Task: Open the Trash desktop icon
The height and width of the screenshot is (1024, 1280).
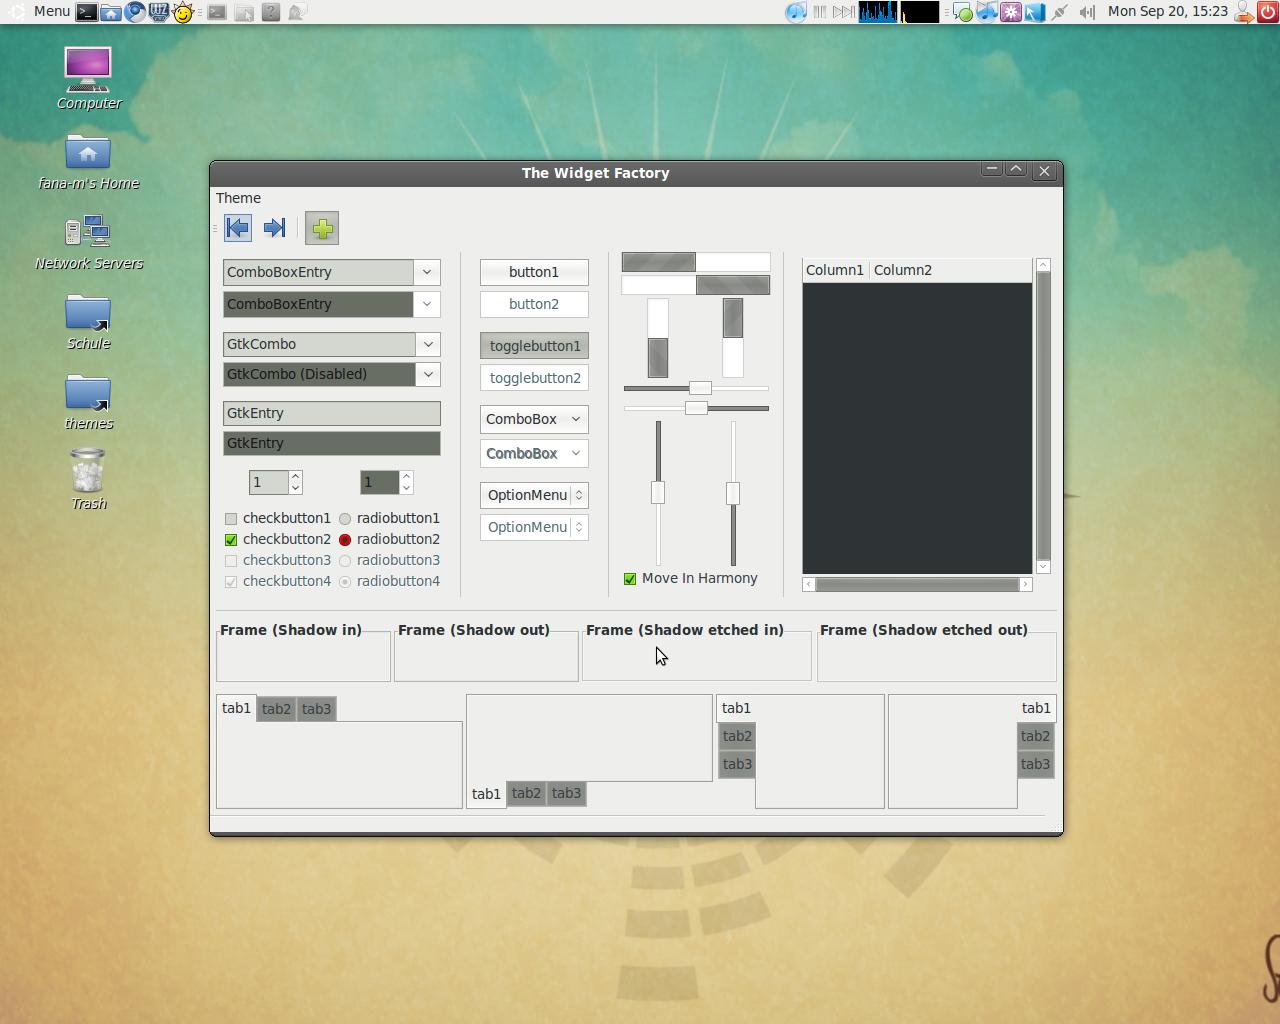Action: coord(89,480)
